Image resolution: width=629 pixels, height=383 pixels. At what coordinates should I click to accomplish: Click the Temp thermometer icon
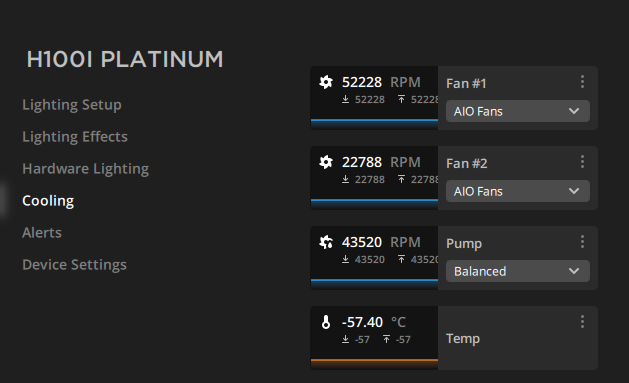click(326, 322)
